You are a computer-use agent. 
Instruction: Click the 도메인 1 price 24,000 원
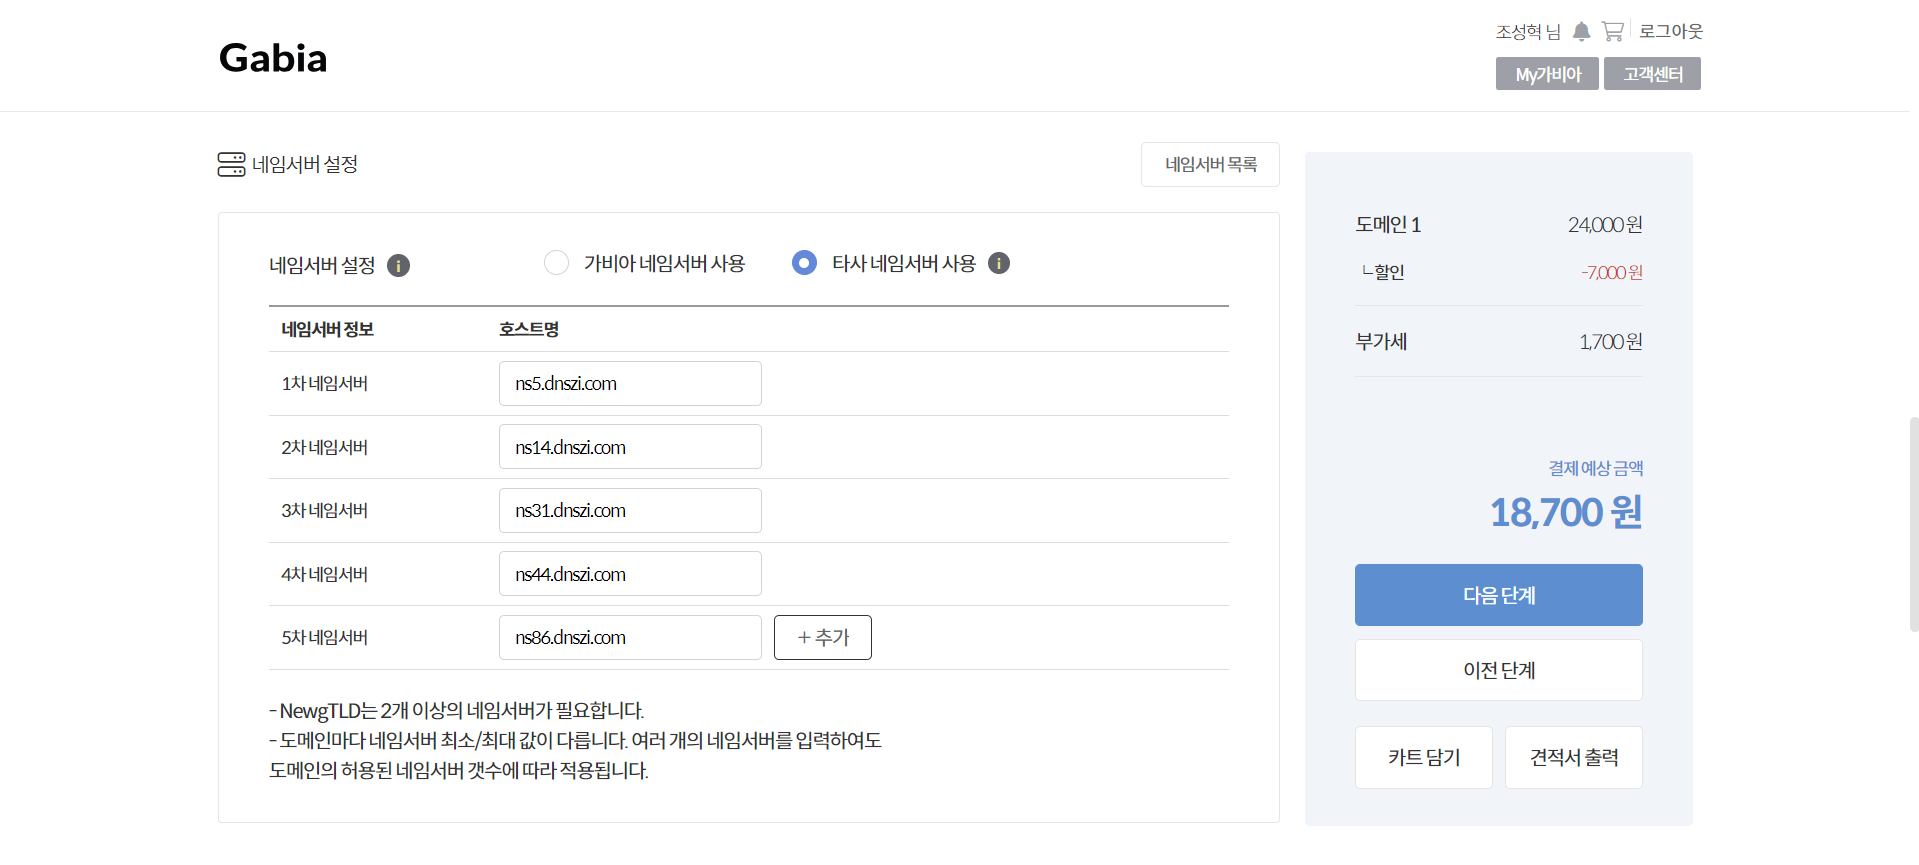pos(1605,225)
